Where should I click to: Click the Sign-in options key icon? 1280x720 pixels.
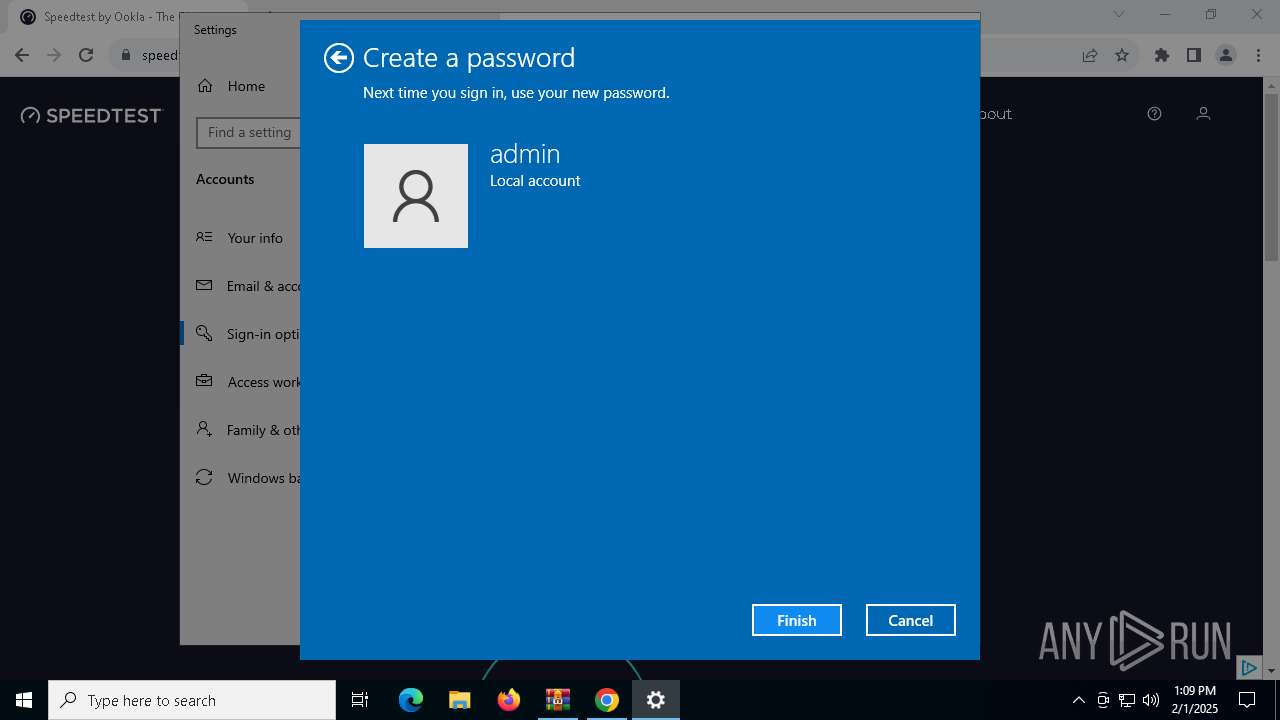point(204,333)
